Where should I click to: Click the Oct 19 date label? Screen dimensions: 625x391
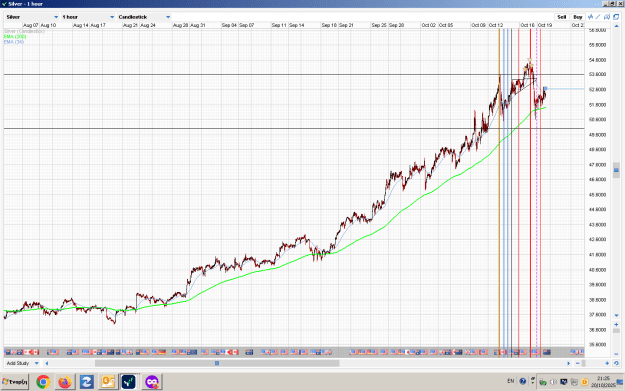pyautogui.click(x=545, y=25)
